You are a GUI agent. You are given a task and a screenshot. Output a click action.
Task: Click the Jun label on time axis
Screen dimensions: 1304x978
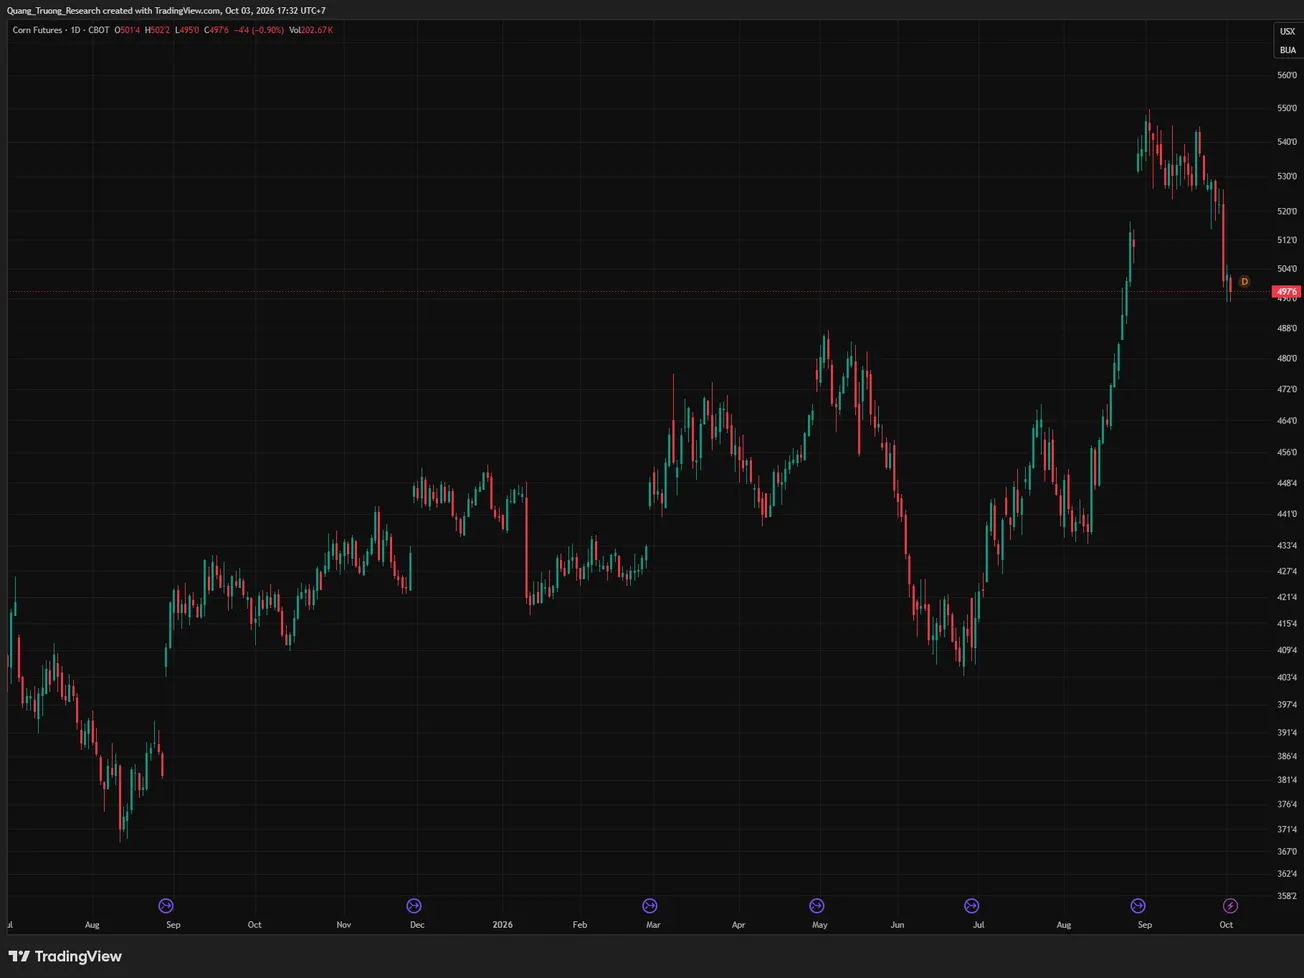tap(897, 925)
